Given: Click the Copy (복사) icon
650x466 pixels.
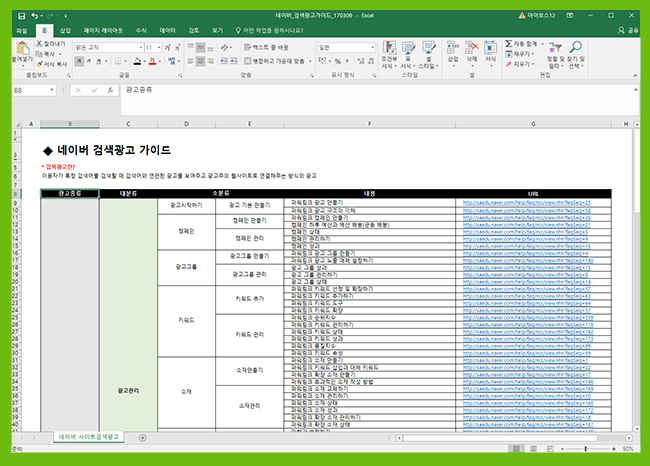Looking at the screenshot, I should click(x=39, y=54).
